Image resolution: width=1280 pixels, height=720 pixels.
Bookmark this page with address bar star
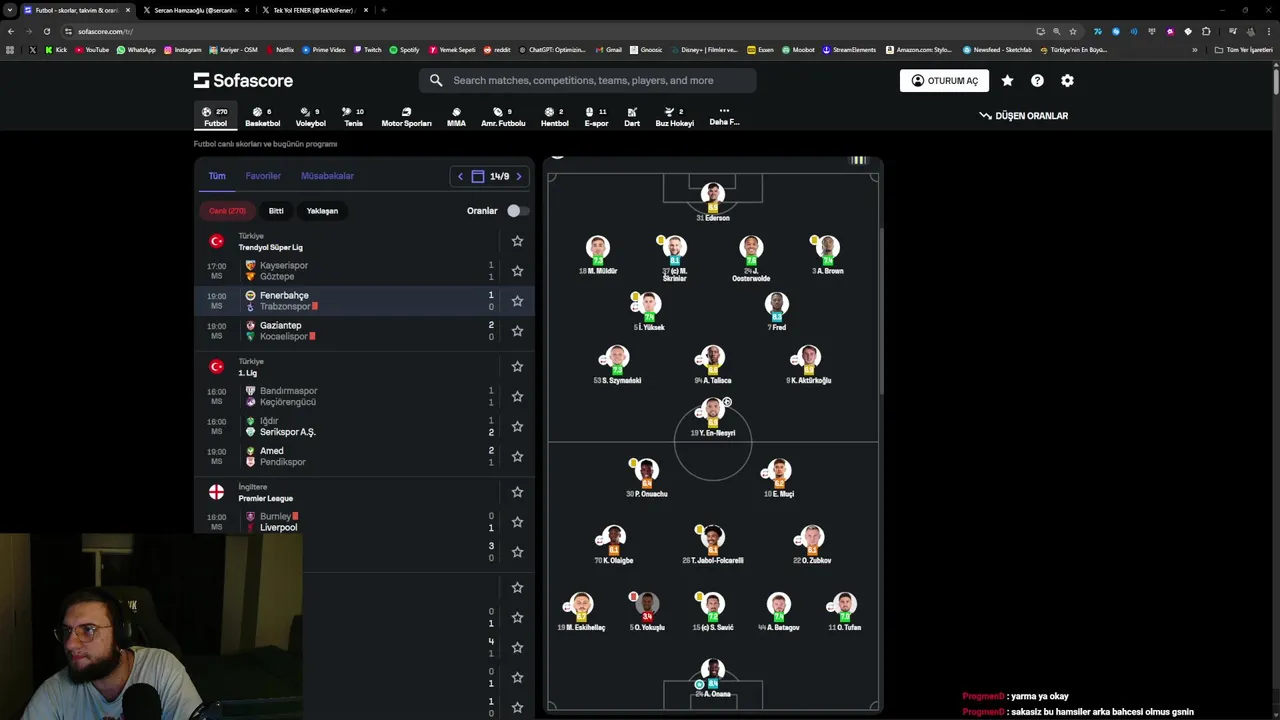pos(1073,31)
